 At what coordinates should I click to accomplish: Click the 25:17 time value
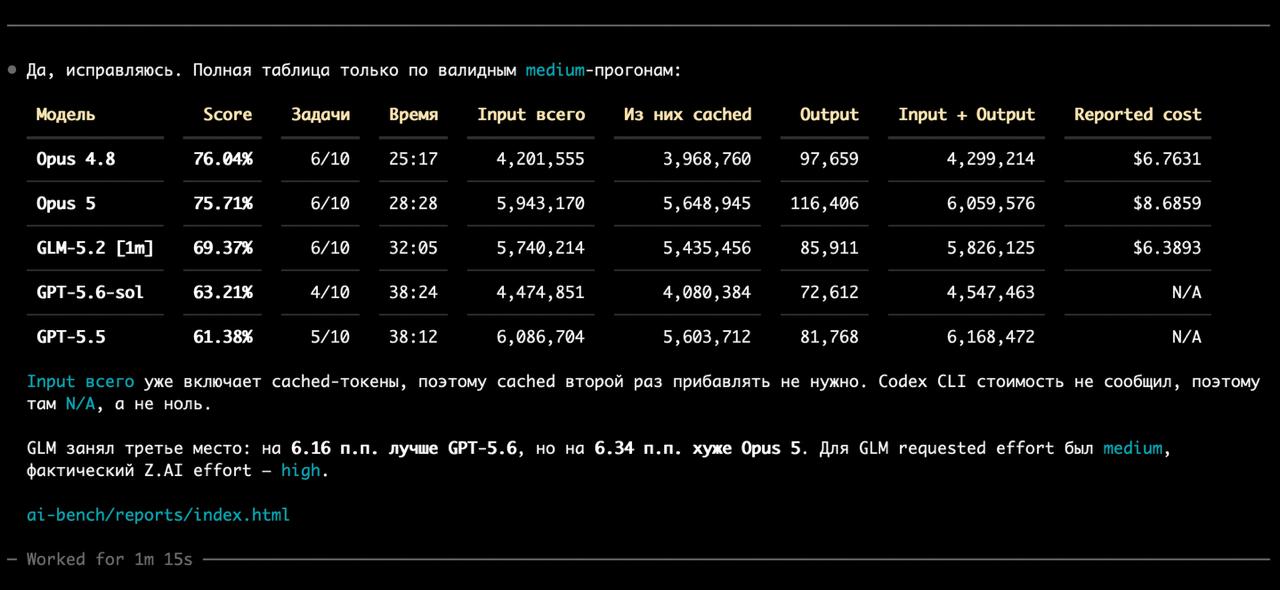(414, 158)
